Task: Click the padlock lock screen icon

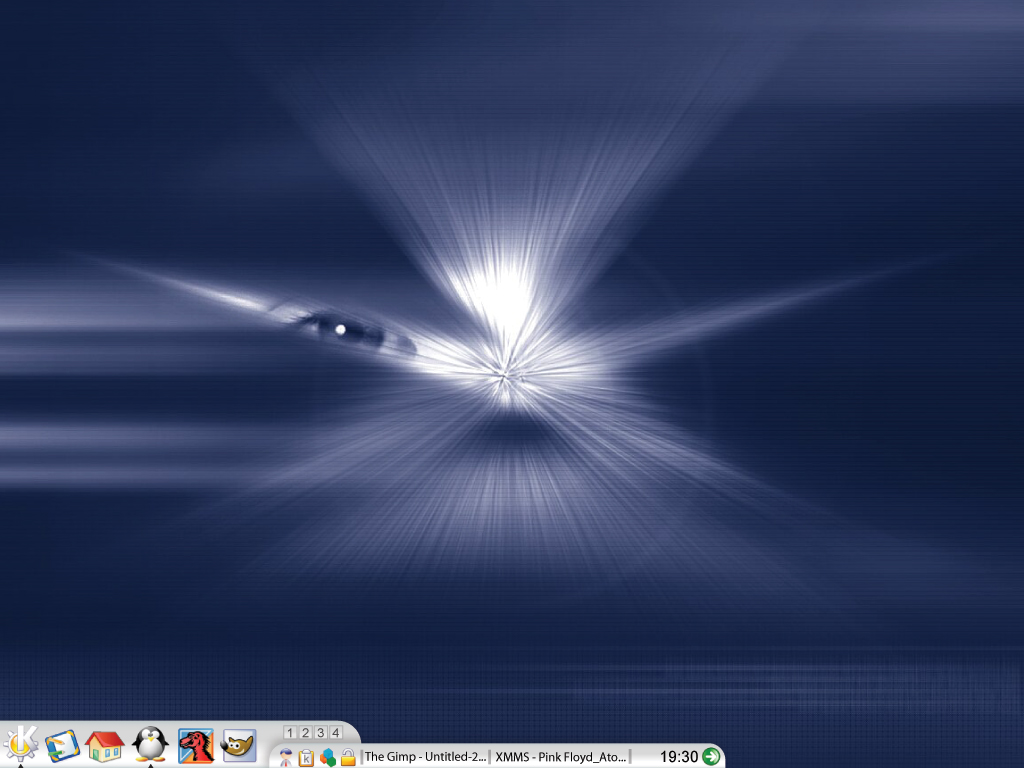Action: pyautogui.click(x=348, y=757)
